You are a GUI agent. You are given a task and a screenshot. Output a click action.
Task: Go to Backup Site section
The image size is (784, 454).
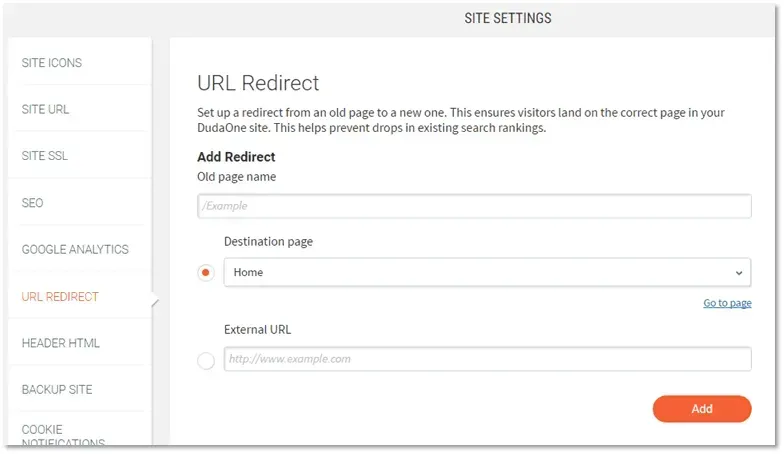click(57, 390)
